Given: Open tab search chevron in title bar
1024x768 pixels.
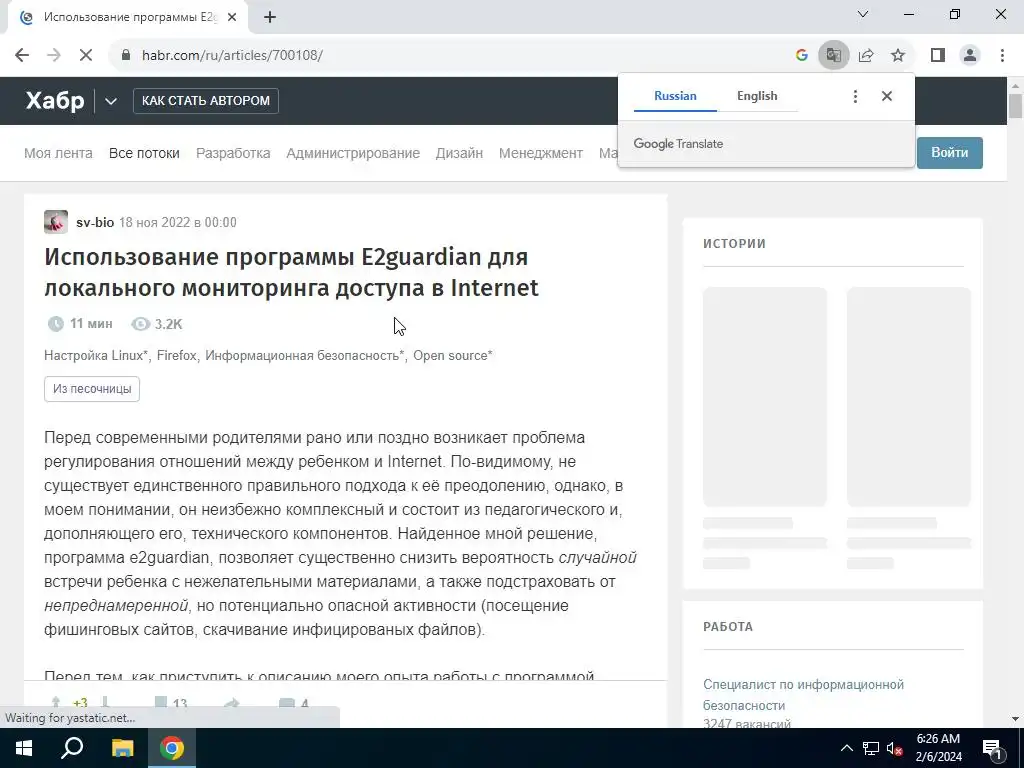Looking at the screenshot, I should 863,14.
